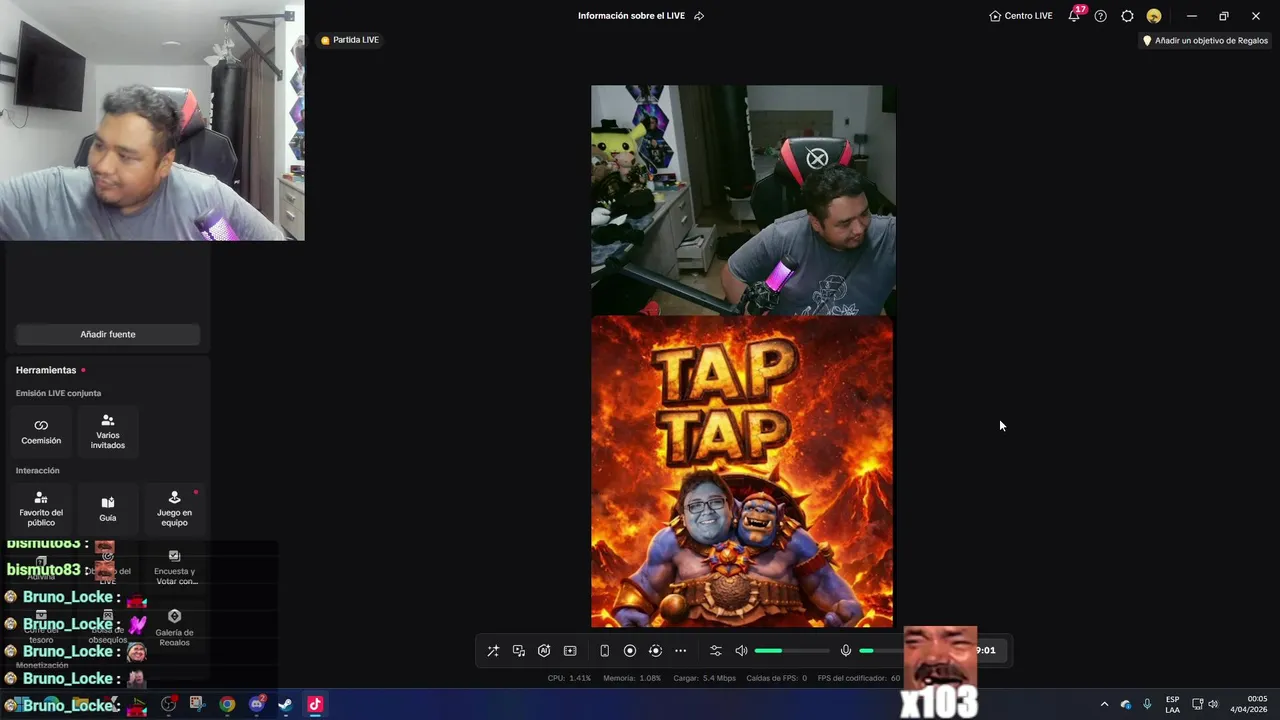
Task: Open Encuesta y Votar tool
Action: pyautogui.click(x=174, y=569)
